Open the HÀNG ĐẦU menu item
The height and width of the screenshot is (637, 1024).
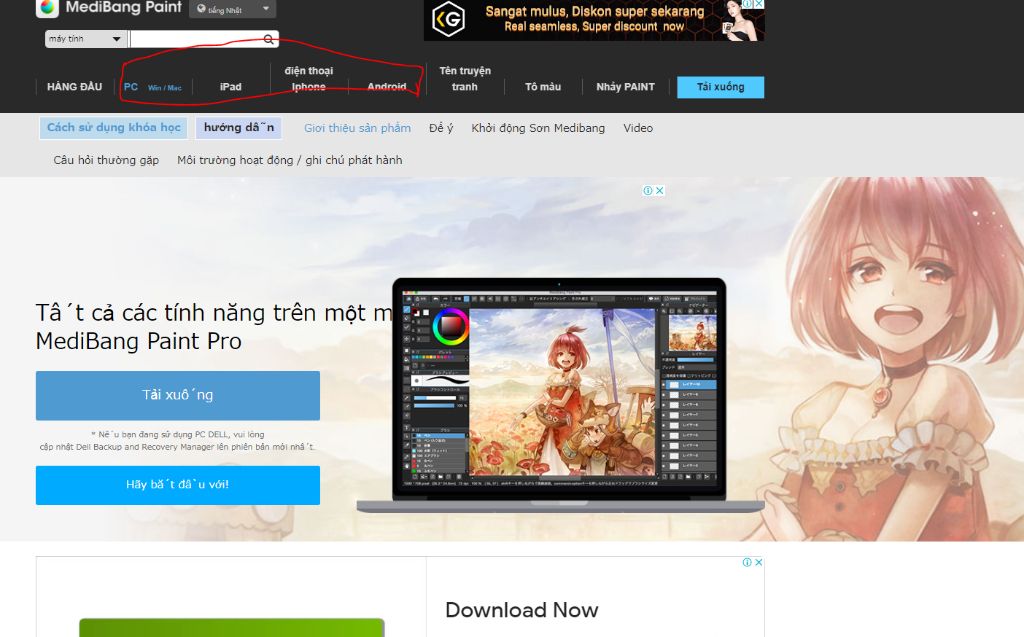click(x=74, y=86)
